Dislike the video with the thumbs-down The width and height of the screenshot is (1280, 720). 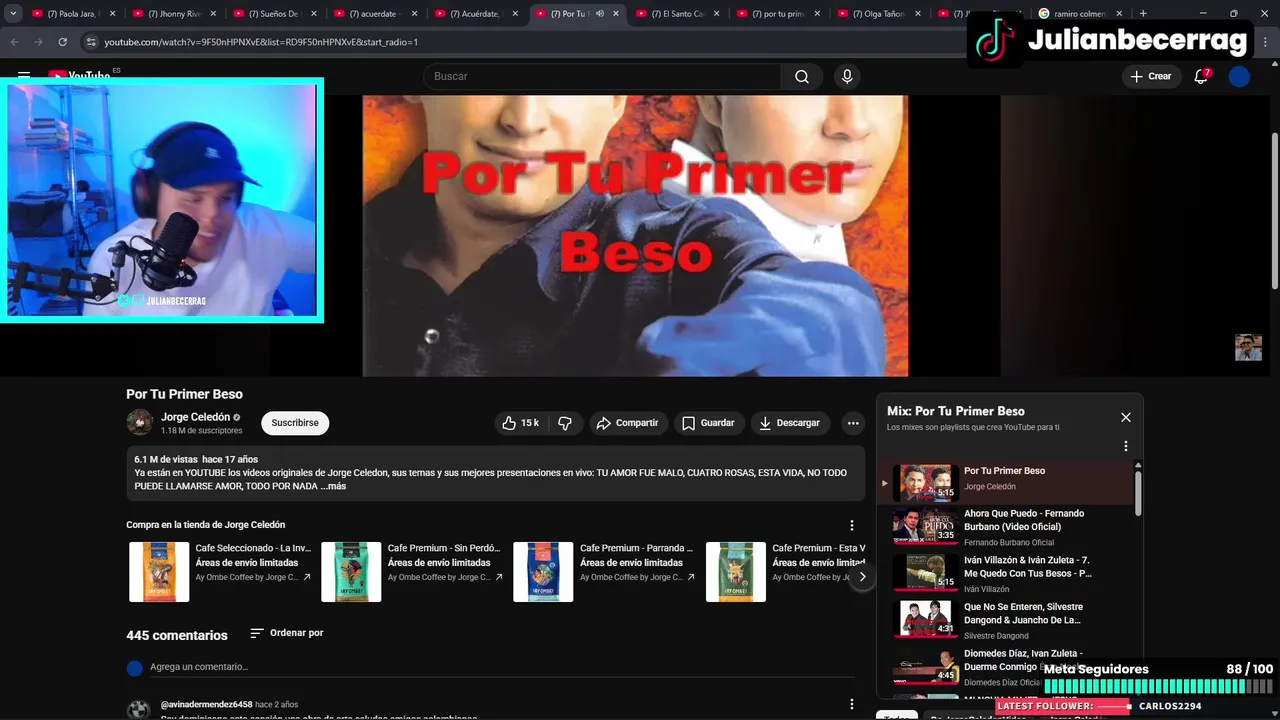565,423
